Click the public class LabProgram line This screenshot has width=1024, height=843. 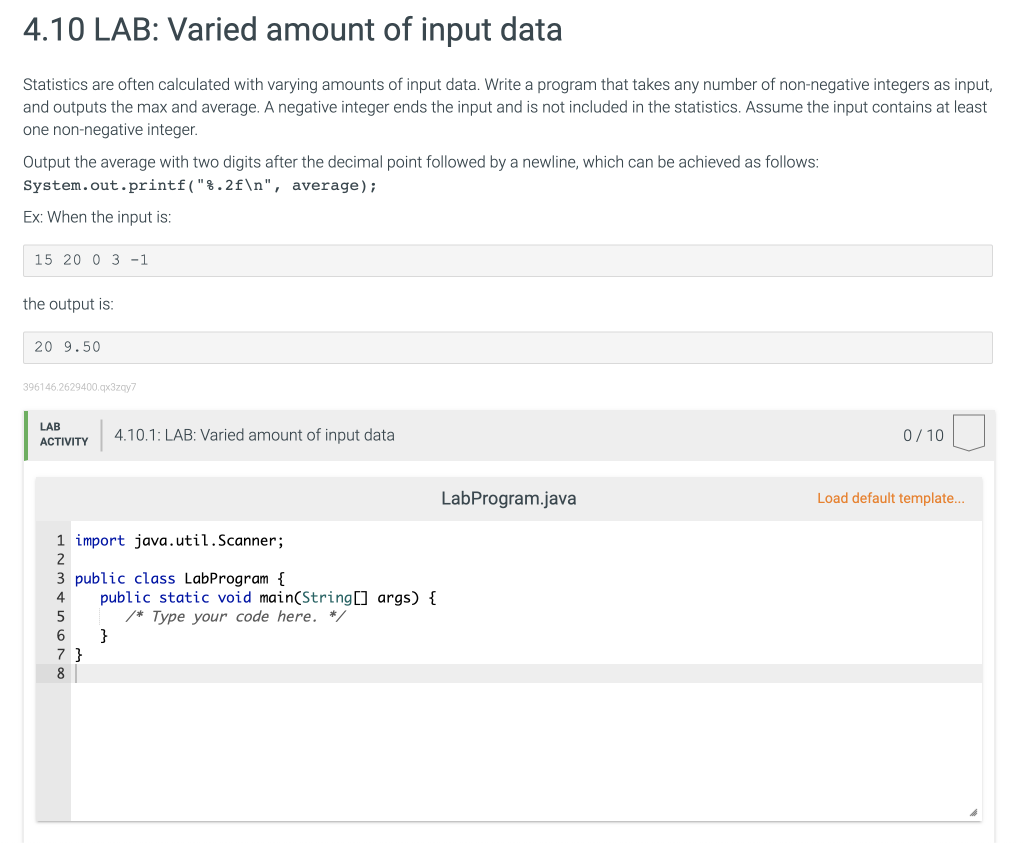coord(181,579)
